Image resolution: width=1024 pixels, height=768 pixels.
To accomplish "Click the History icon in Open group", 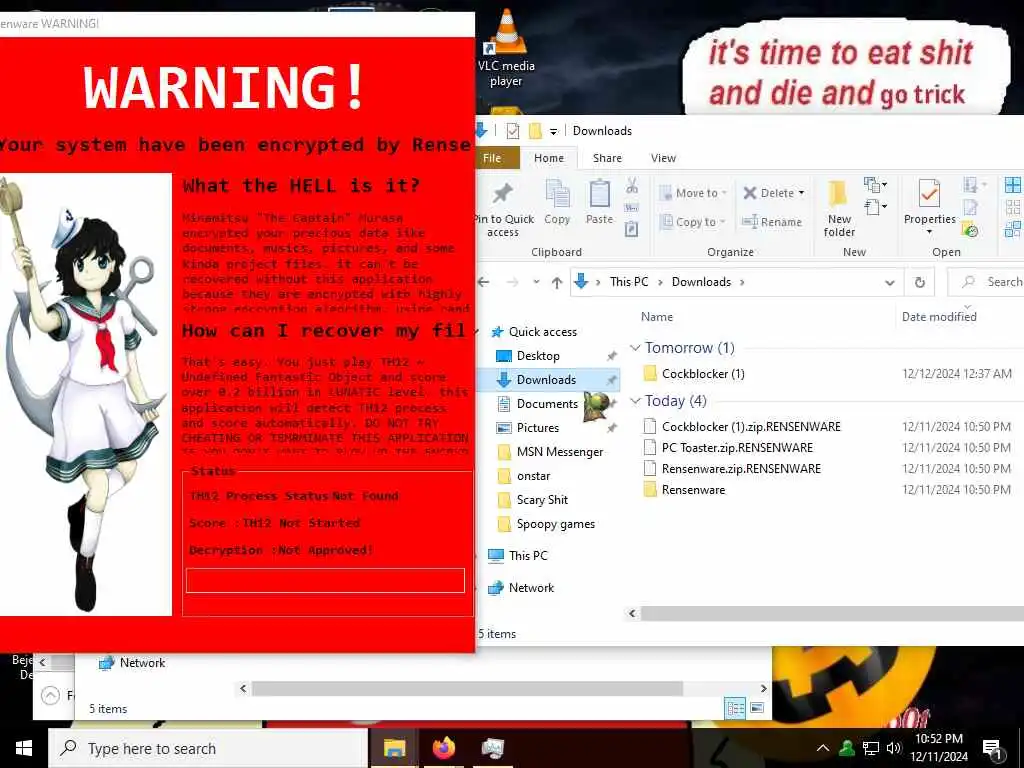I will point(970,229).
